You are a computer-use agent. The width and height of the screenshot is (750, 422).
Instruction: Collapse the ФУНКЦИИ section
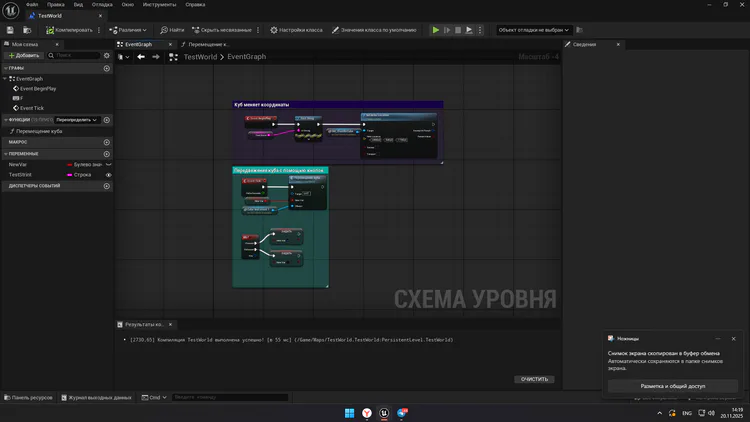[5, 120]
